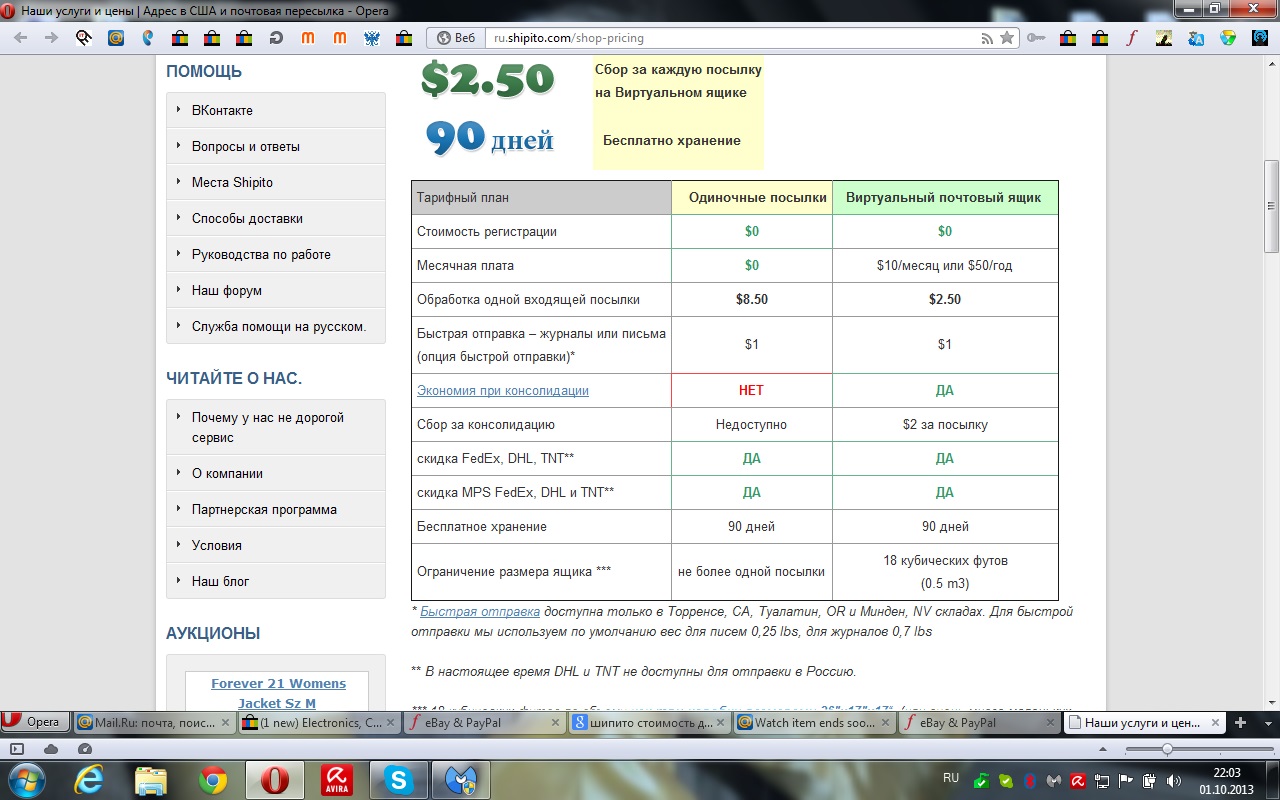
Task: Expand the Способы доставки sidebar item
Action: pos(247,218)
